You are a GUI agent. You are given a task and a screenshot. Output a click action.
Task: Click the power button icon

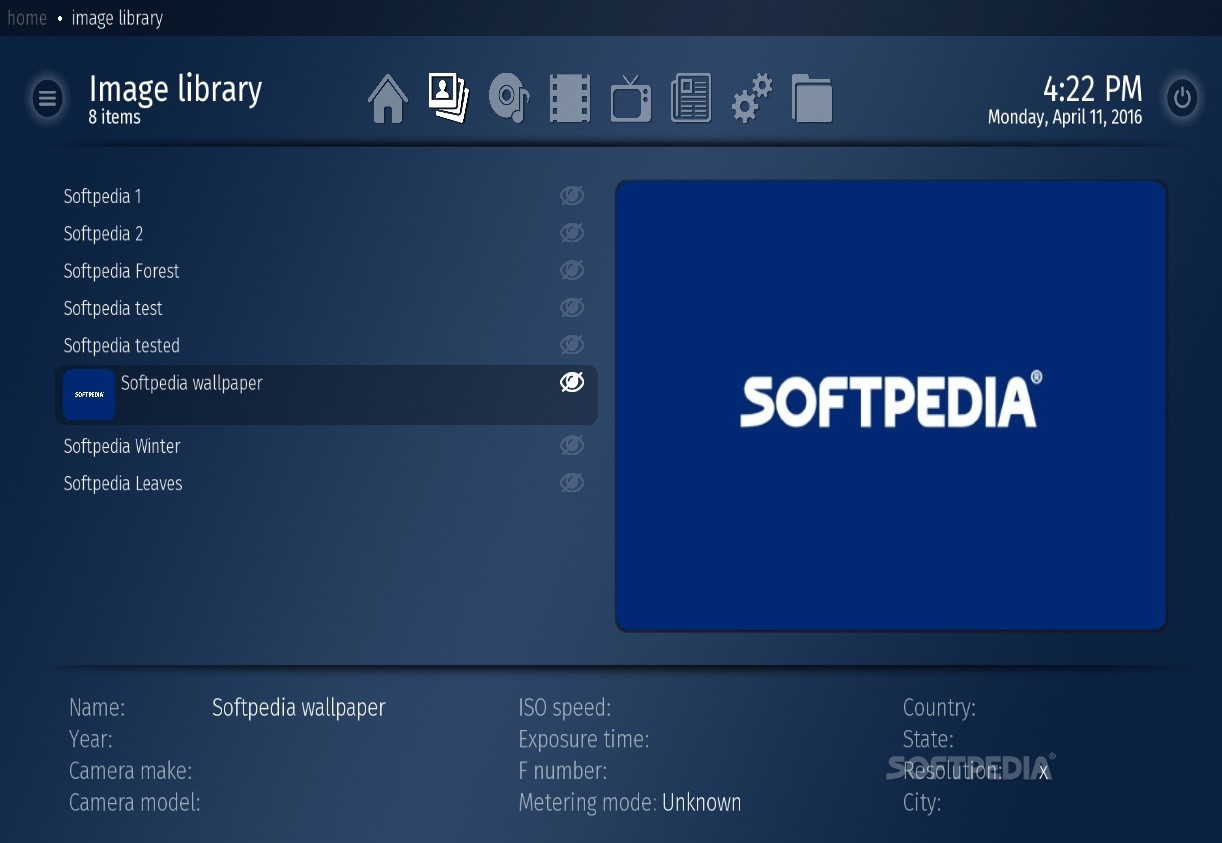point(1183,98)
